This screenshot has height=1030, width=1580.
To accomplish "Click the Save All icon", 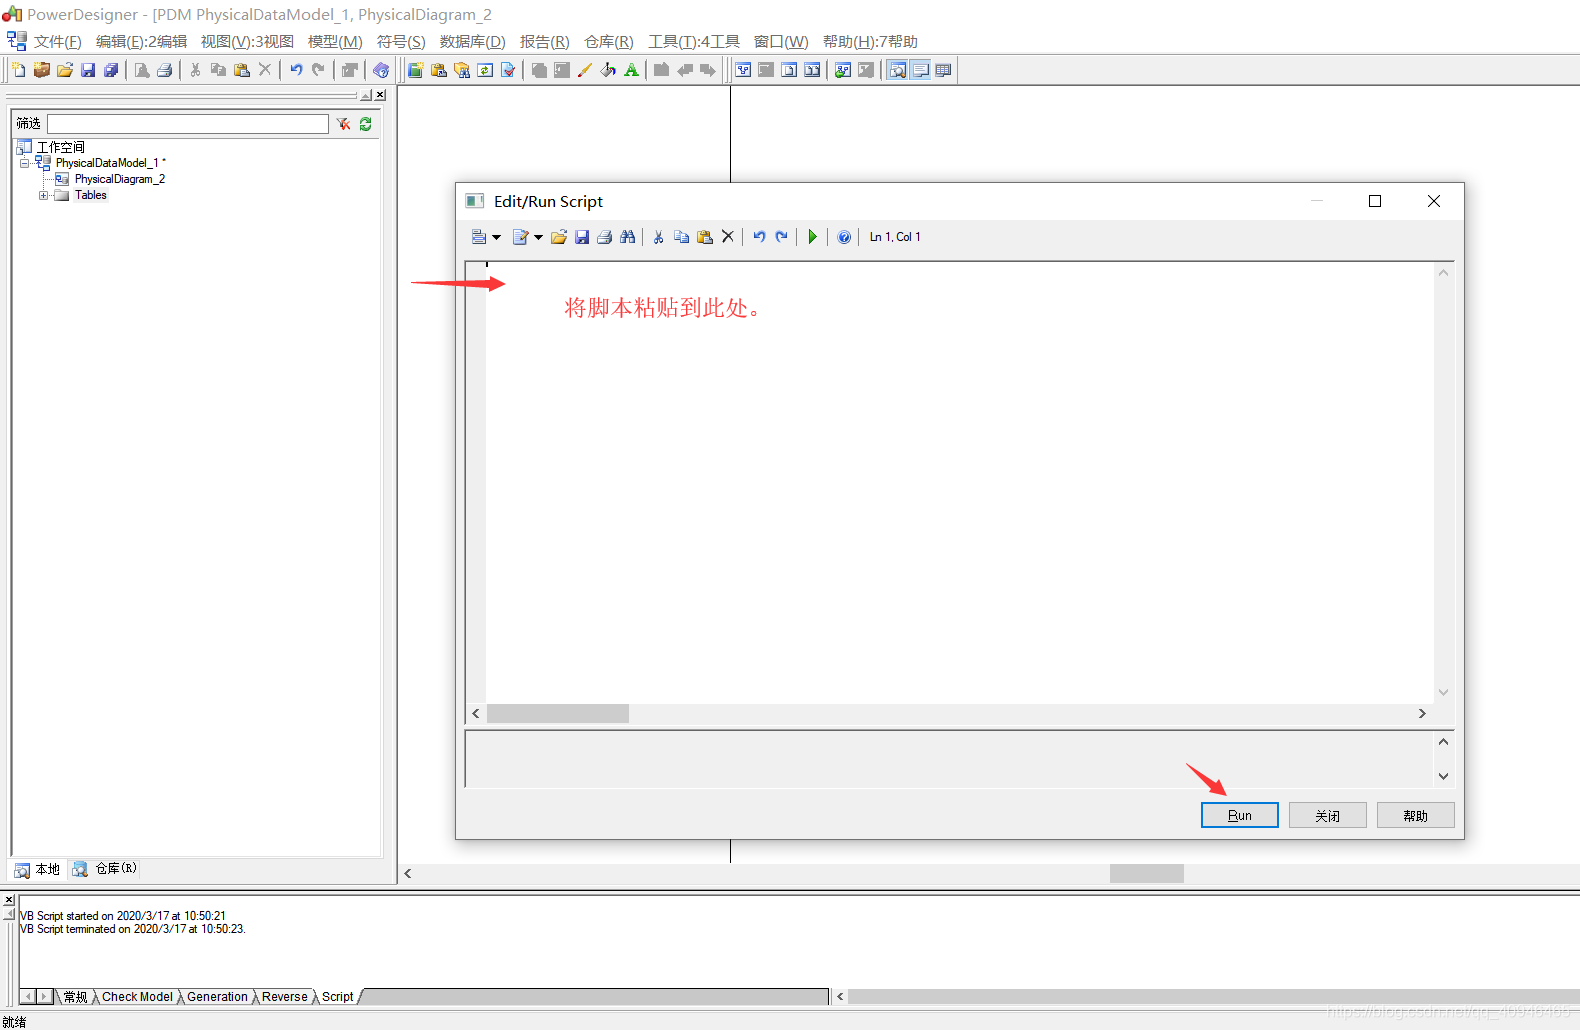I will point(111,70).
